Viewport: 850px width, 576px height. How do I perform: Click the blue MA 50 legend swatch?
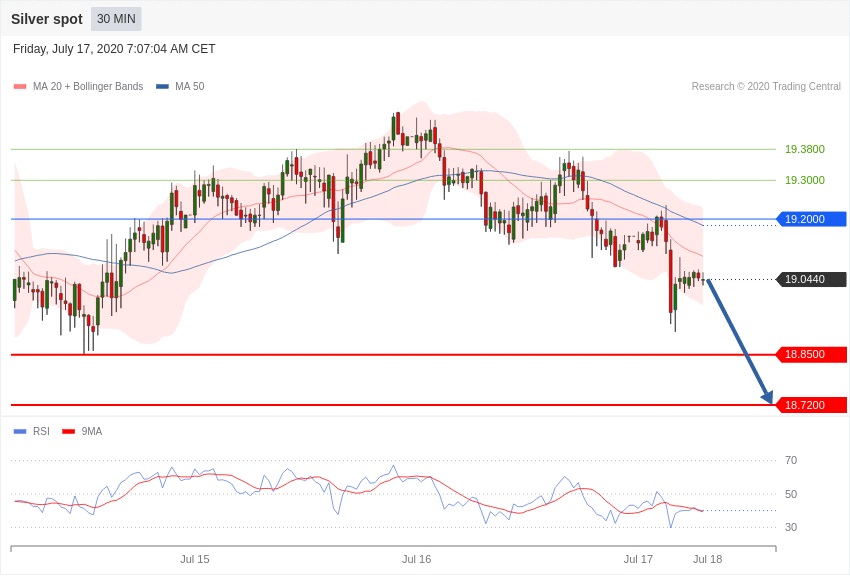[x=162, y=87]
